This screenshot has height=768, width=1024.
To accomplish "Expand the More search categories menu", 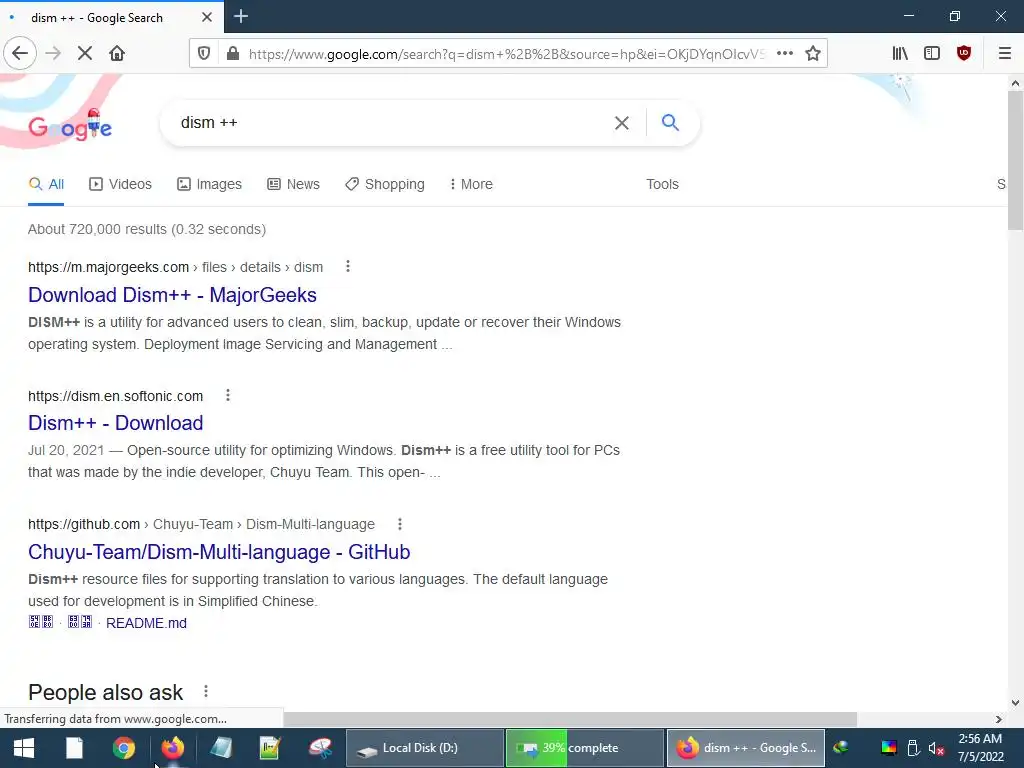I will [471, 184].
